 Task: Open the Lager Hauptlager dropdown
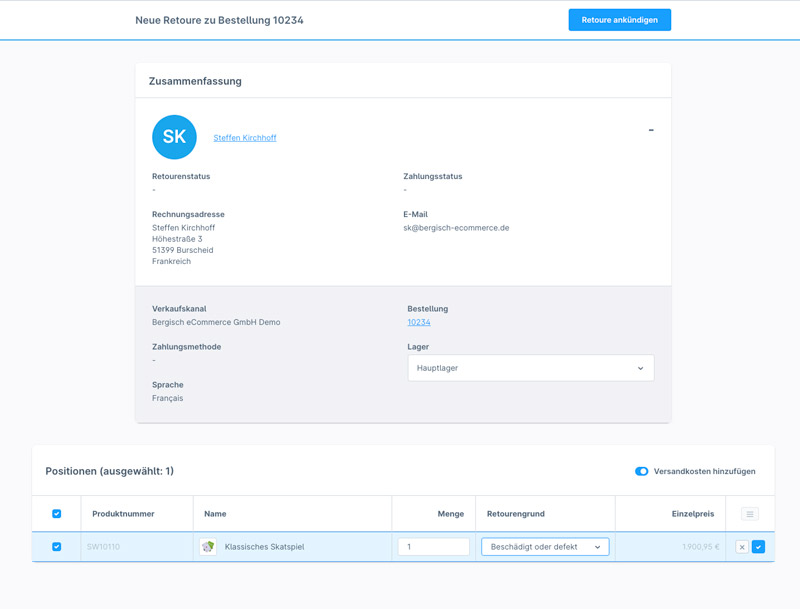coord(530,368)
